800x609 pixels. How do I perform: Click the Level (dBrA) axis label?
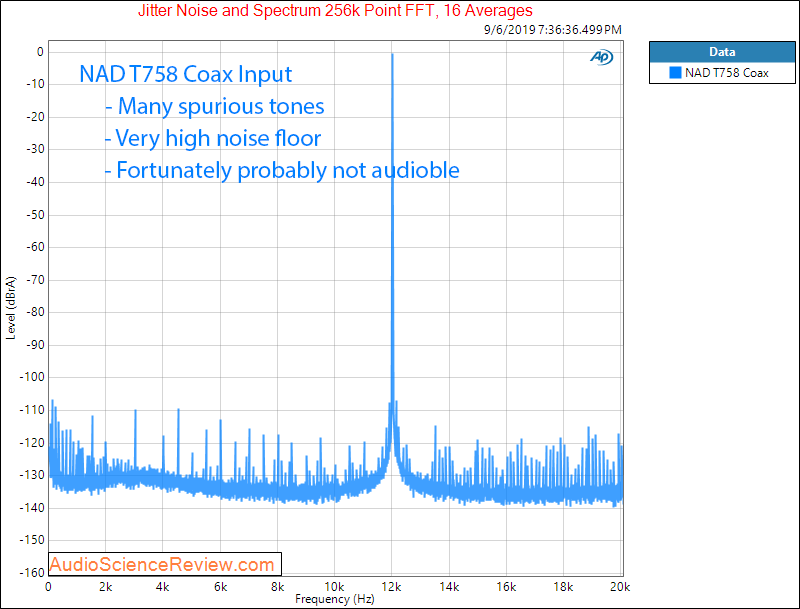coord(11,308)
